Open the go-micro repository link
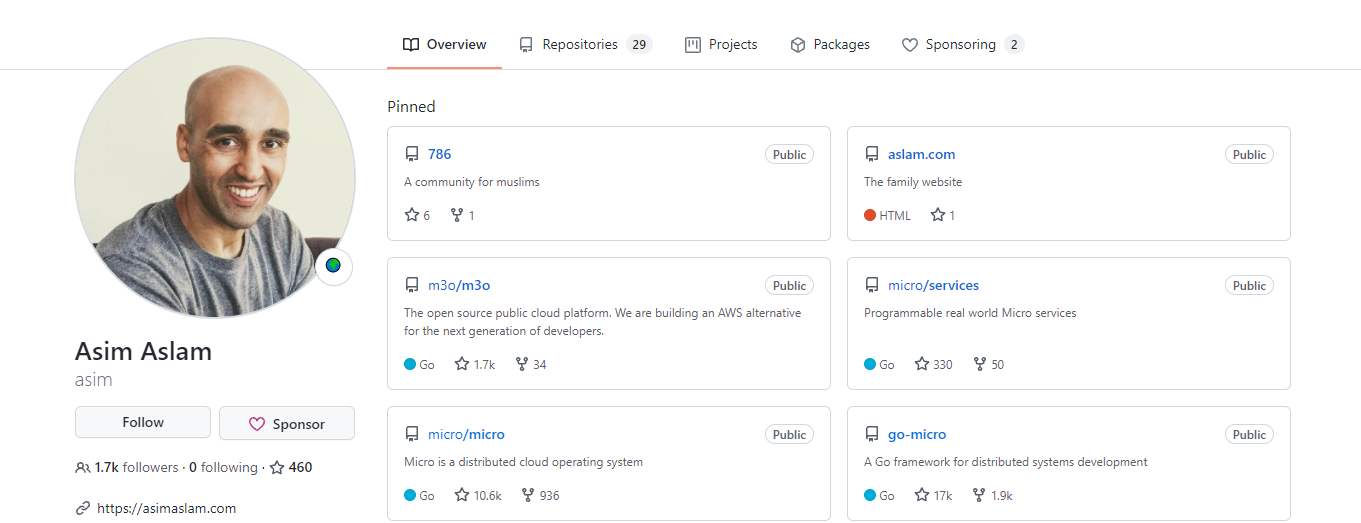This screenshot has width=1361, height=523. [917, 434]
